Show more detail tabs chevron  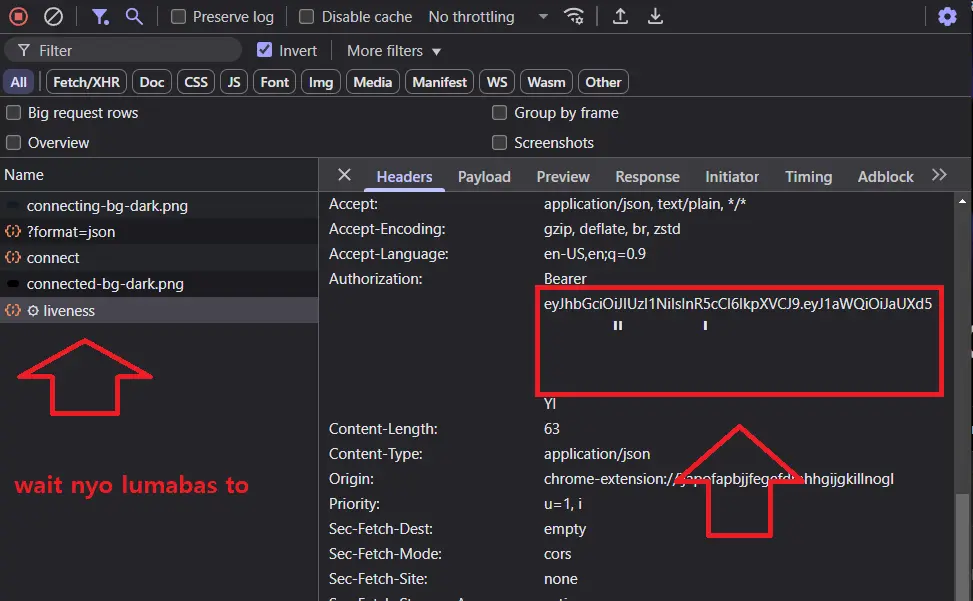tap(939, 175)
